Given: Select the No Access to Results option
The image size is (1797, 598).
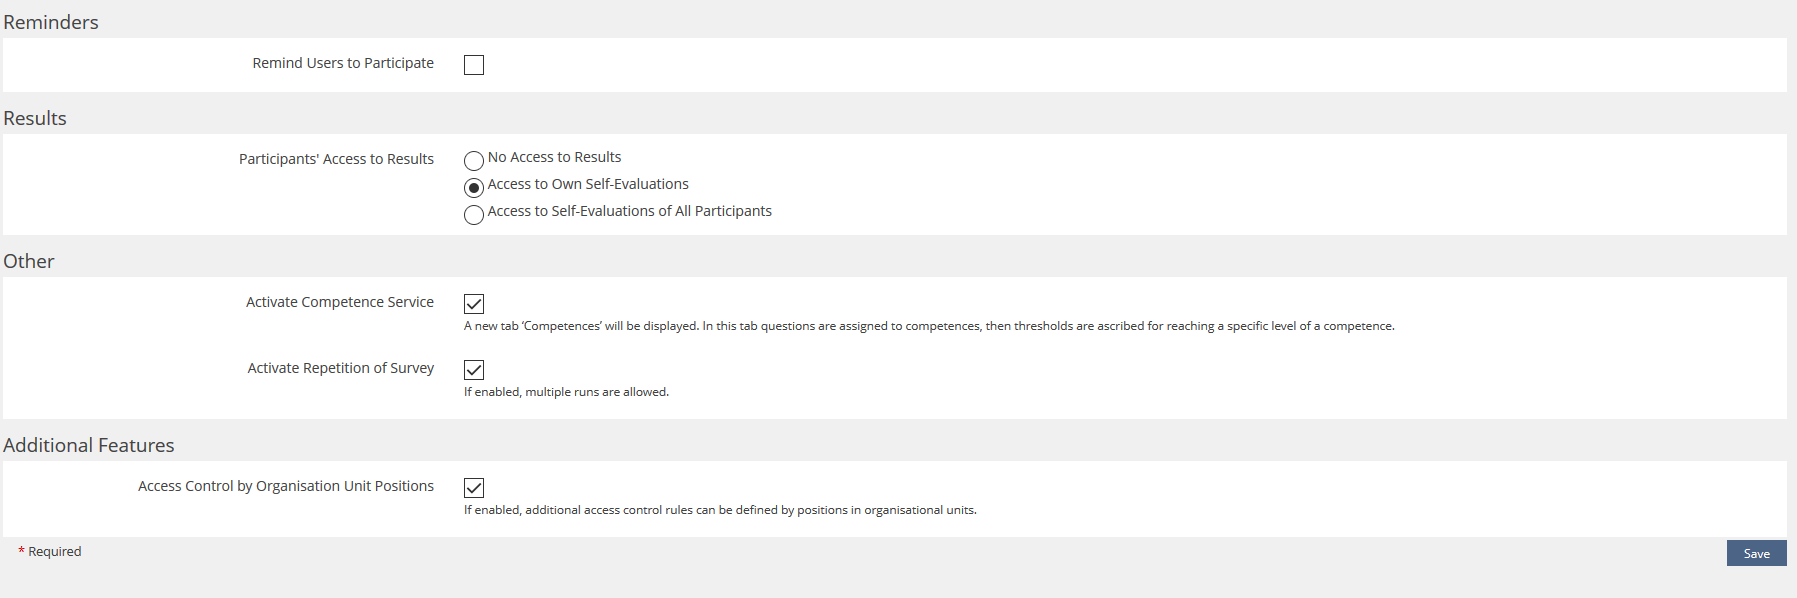Looking at the screenshot, I should click(x=474, y=160).
